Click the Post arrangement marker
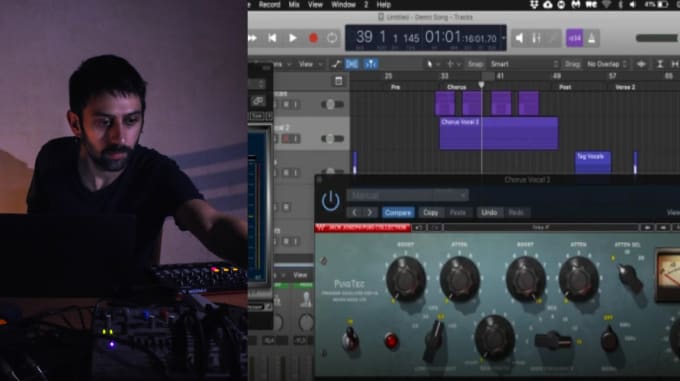 point(565,87)
